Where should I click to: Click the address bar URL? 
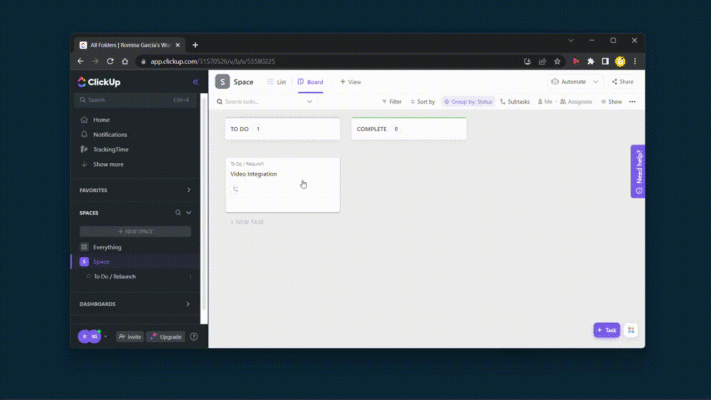[213, 61]
